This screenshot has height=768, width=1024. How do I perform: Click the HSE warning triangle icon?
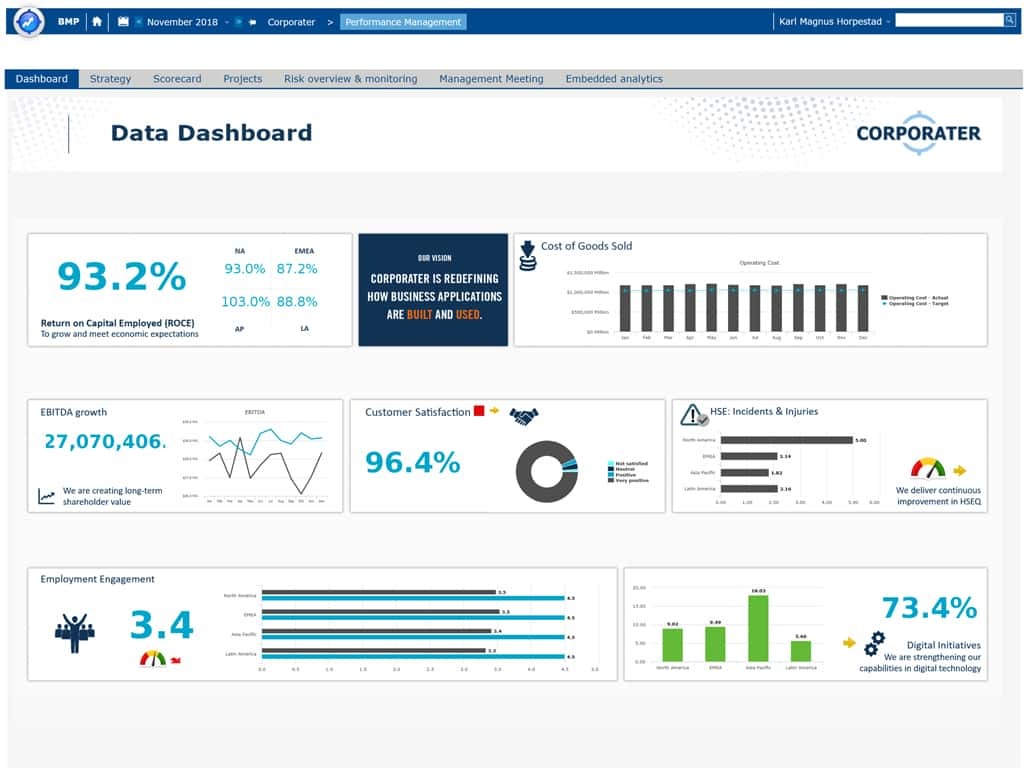click(x=693, y=415)
